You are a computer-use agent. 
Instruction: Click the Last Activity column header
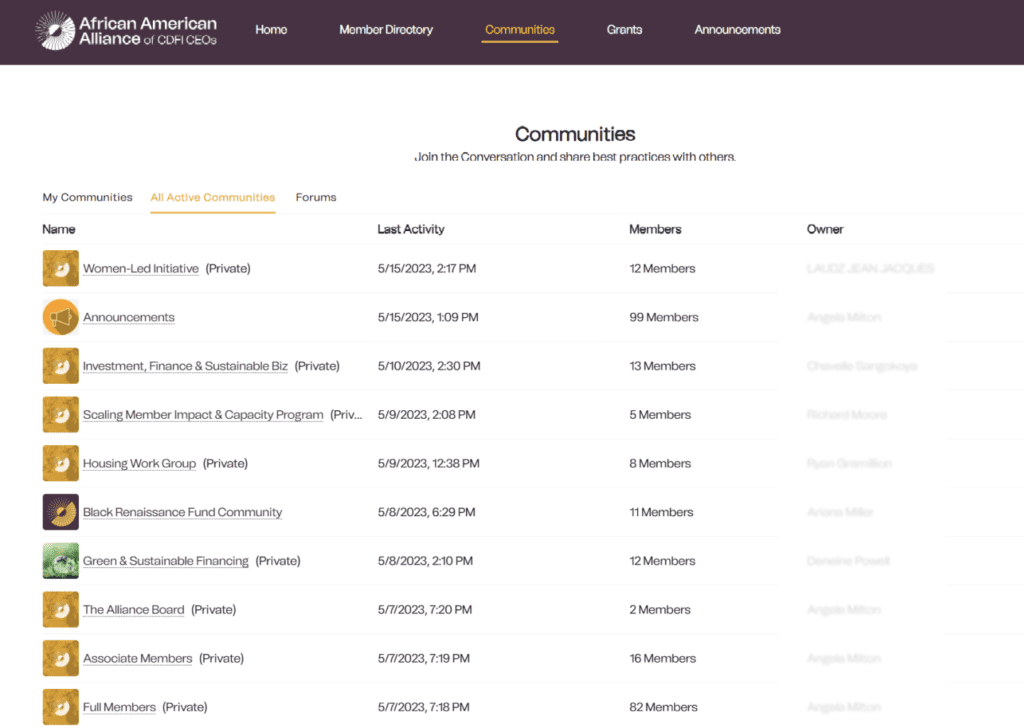click(411, 229)
